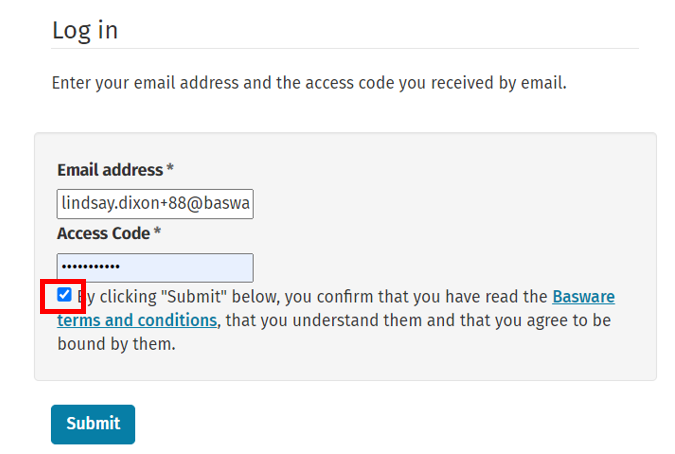
Task: Open the Basware link
Action: (583, 296)
